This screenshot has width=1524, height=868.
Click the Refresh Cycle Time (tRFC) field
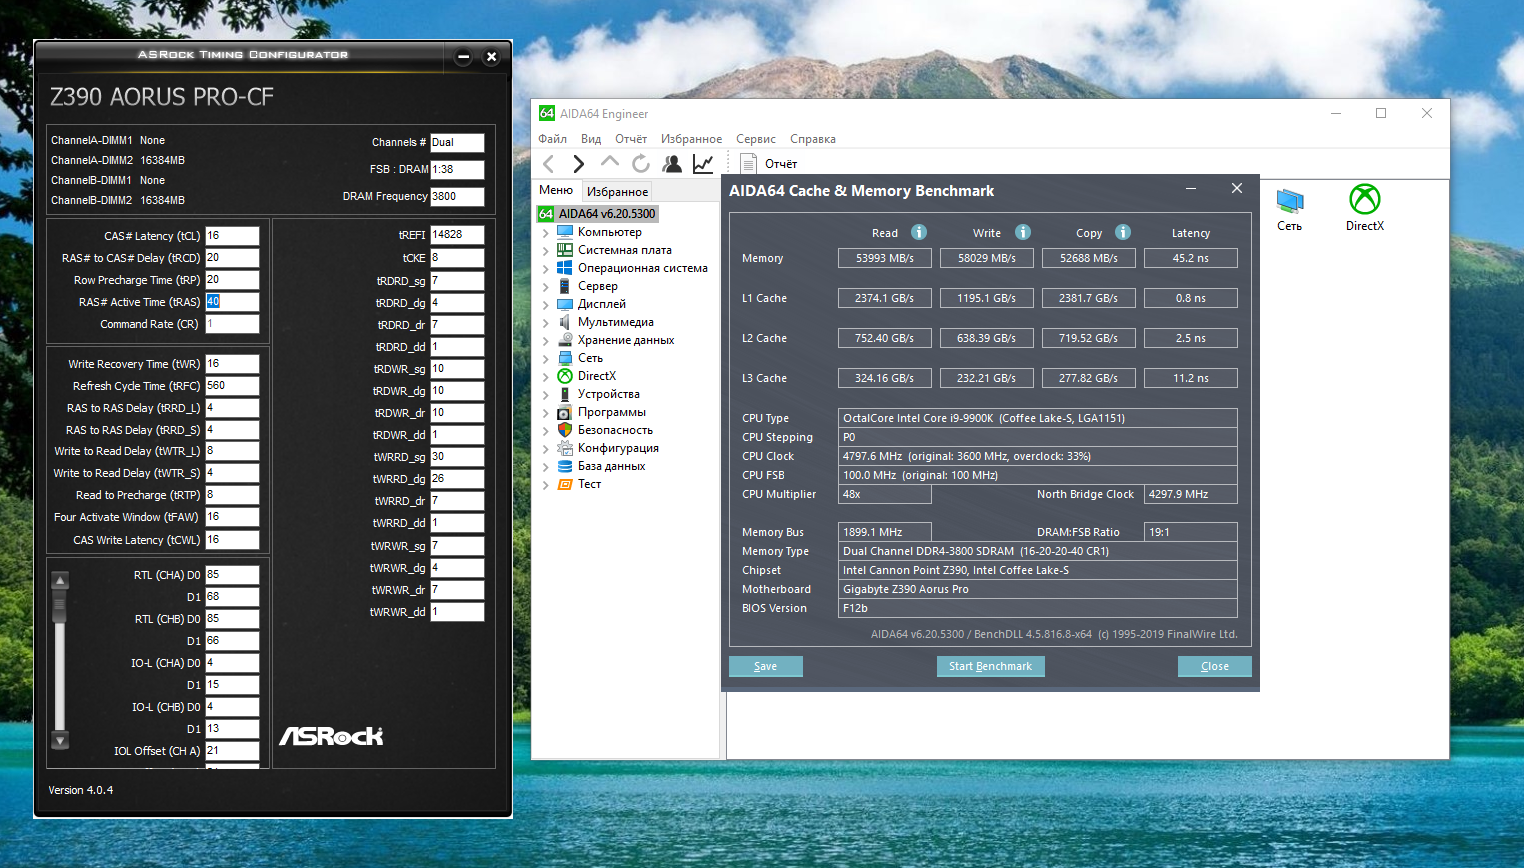click(232, 386)
